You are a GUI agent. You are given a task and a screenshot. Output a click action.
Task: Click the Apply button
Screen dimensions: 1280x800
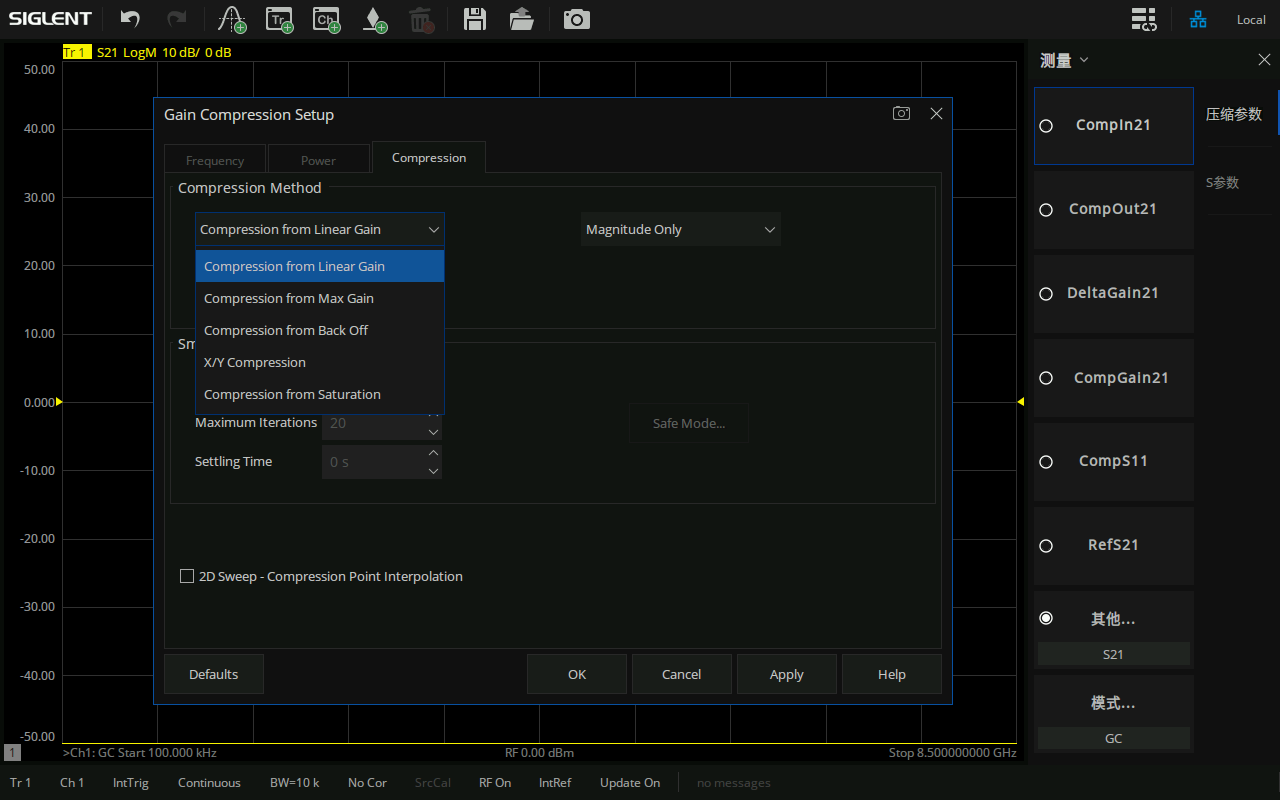[x=786, y=674]
